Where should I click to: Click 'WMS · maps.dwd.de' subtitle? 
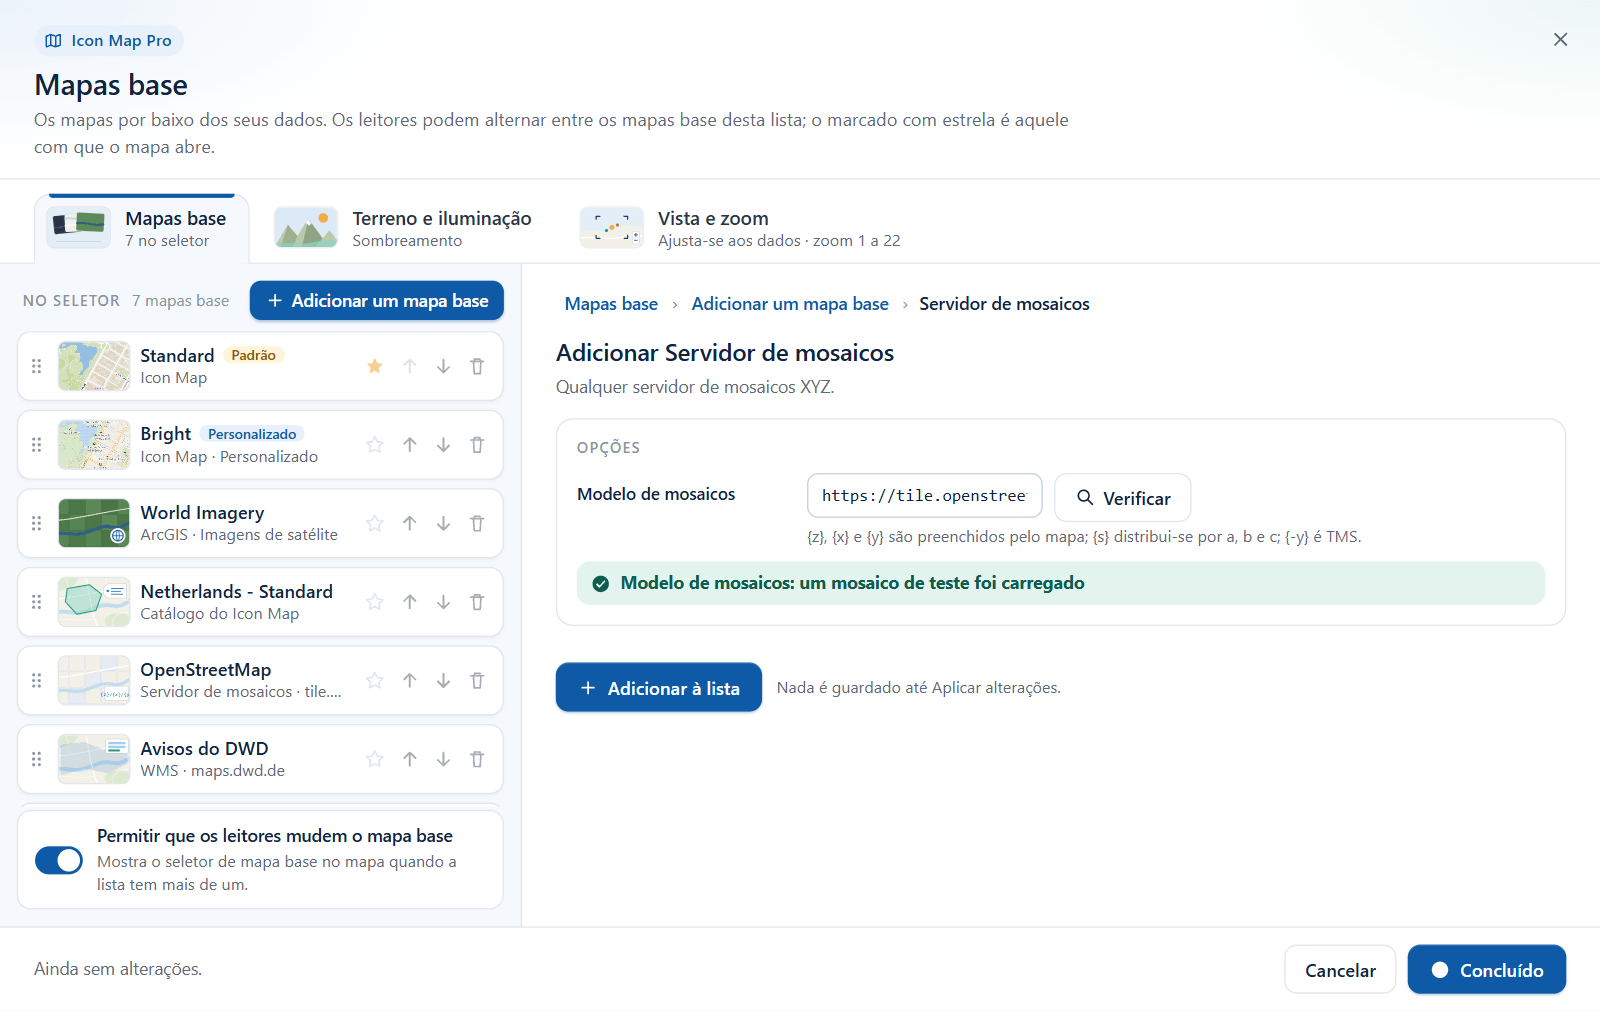point(213,771)
